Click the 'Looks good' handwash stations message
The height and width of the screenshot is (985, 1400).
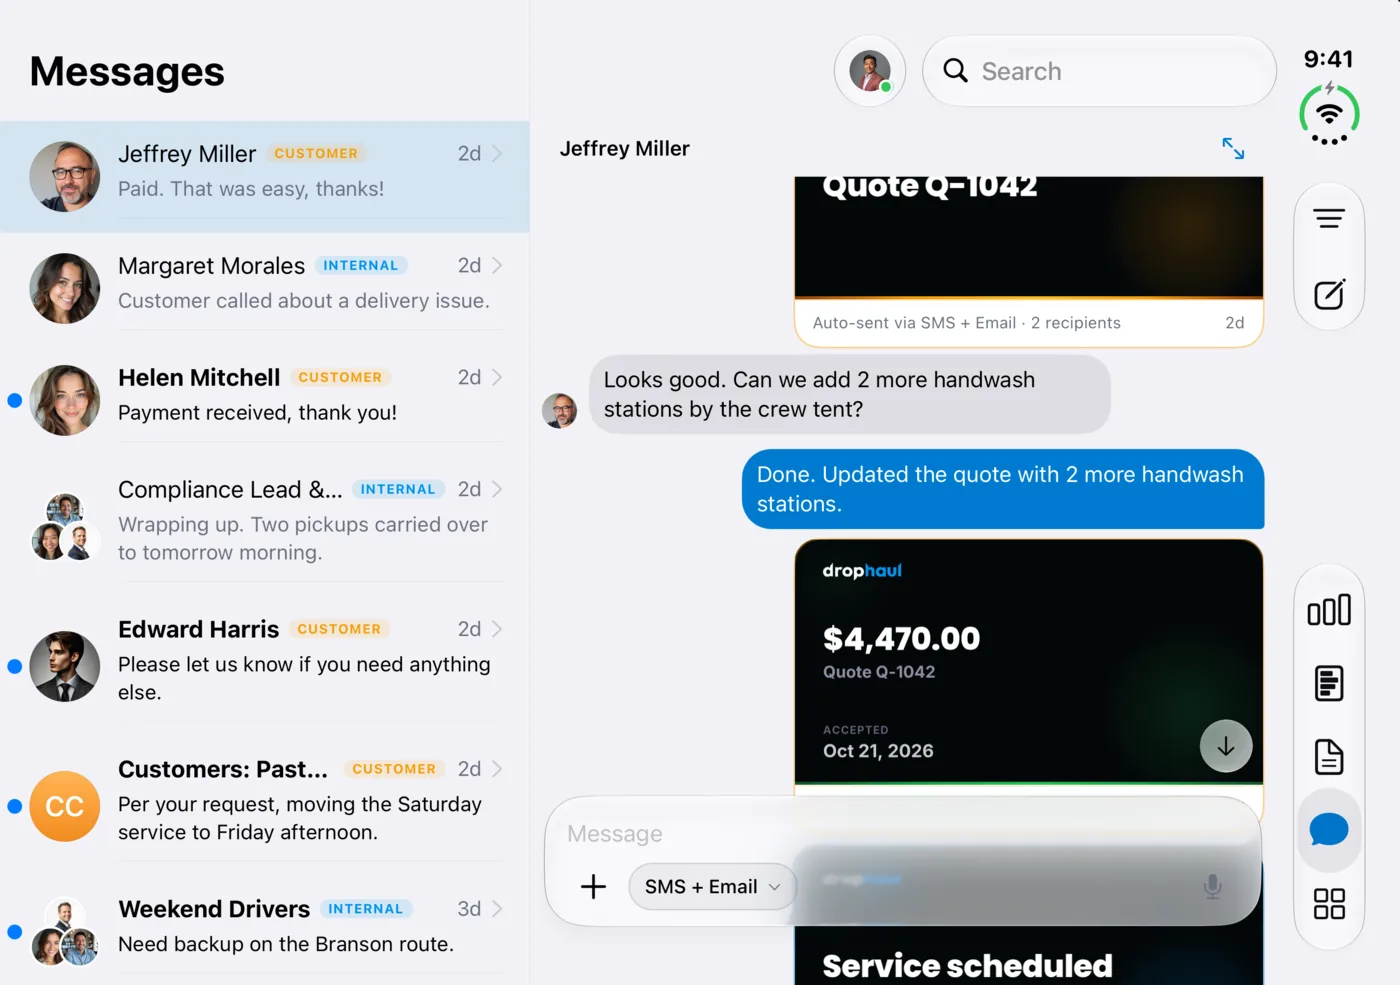[850, 395]
